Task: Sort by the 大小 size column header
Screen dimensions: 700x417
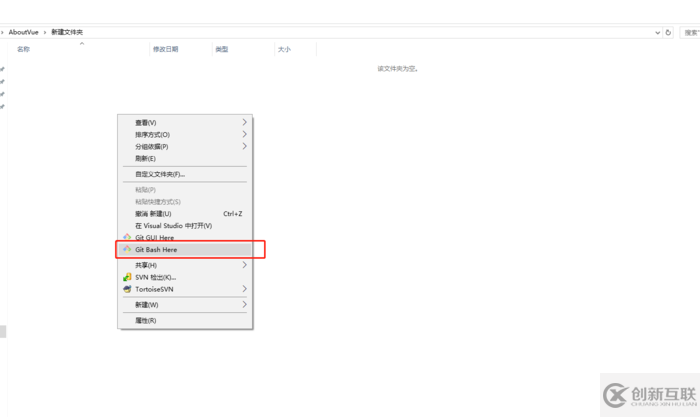Action: coord(284,49)
